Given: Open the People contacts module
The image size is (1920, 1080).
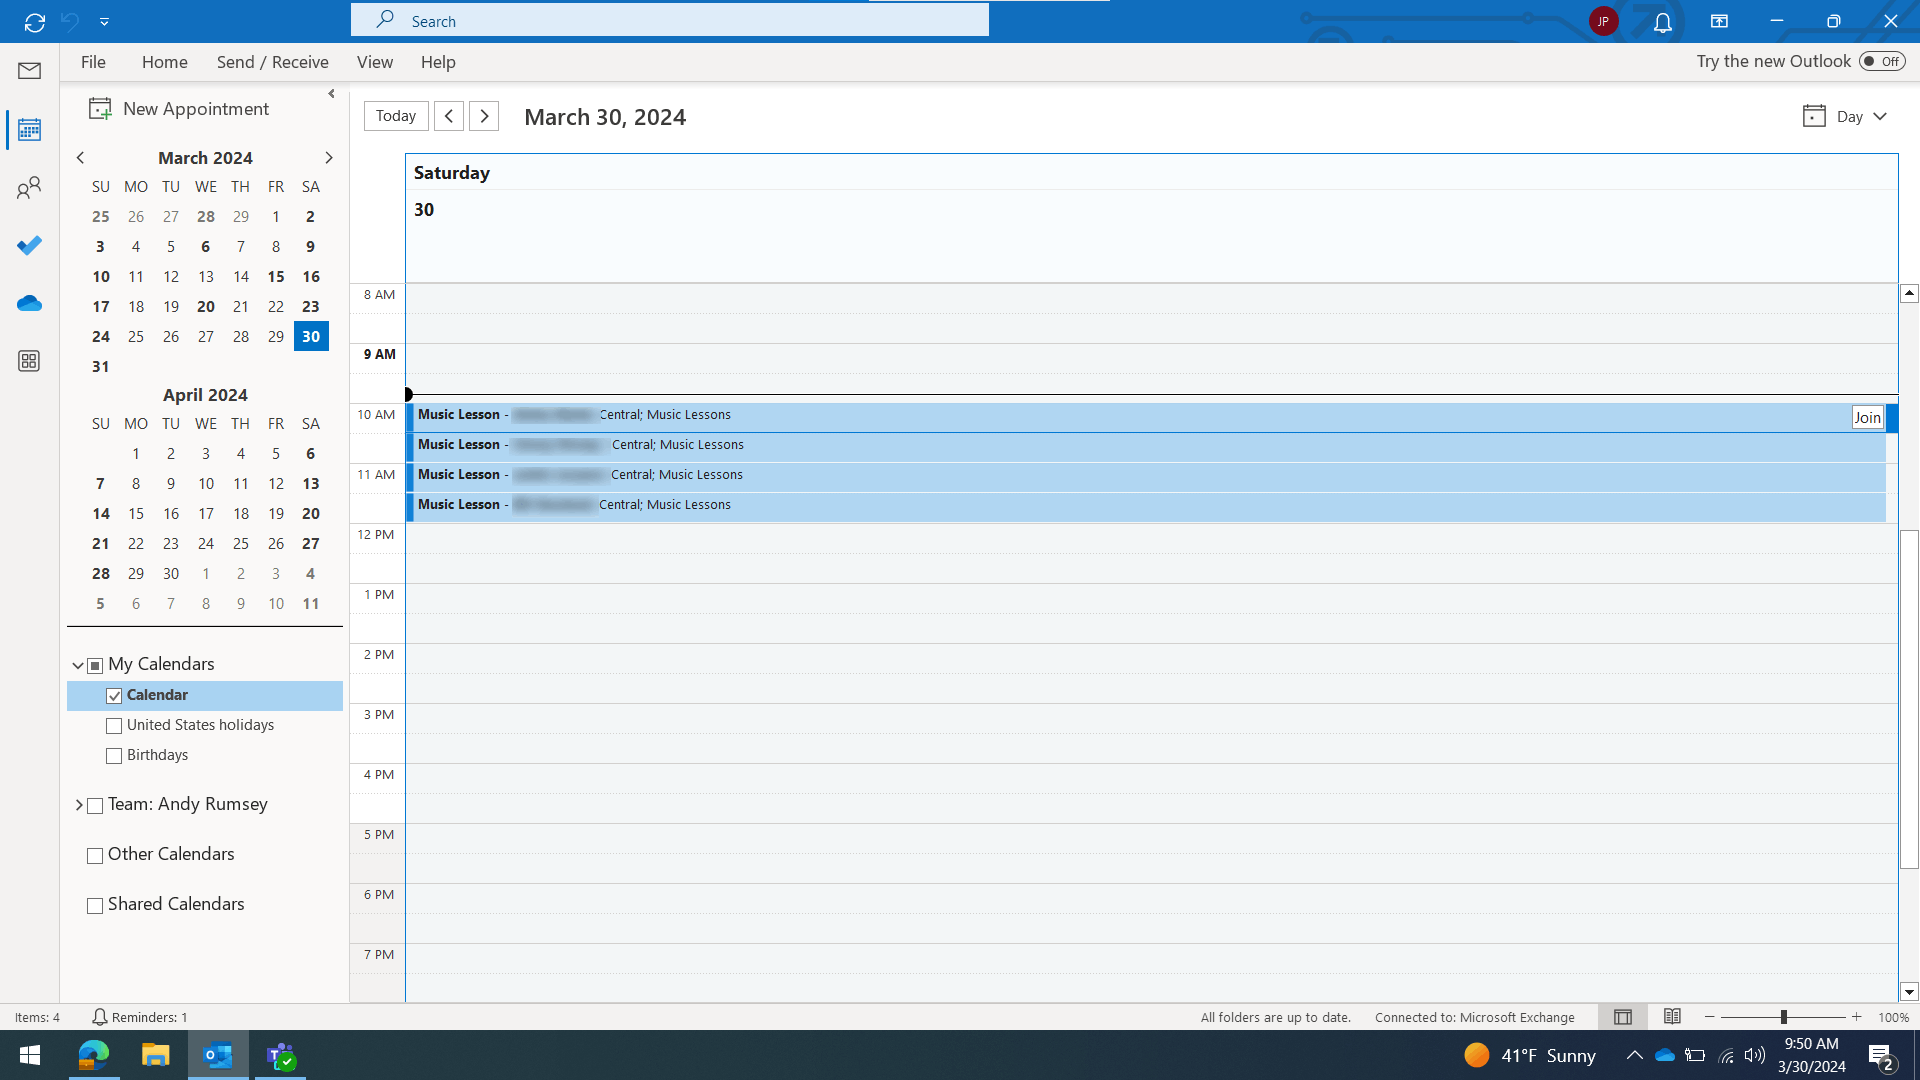Looking at the screenshot, I should [29, 188].
